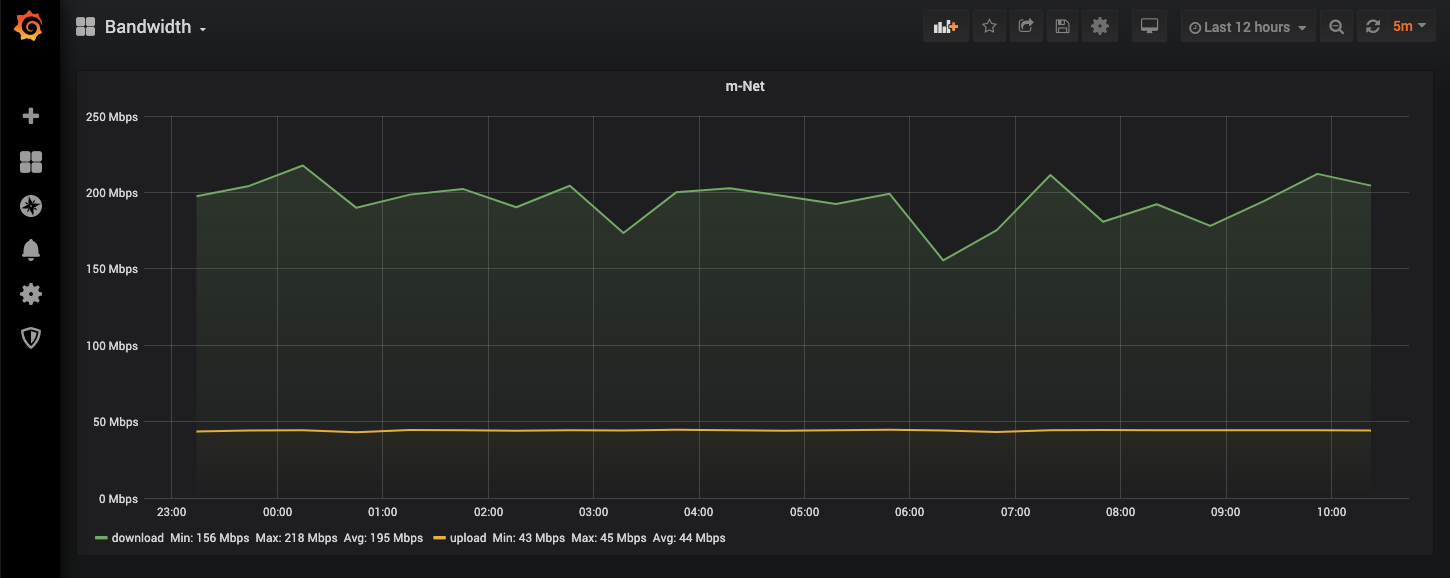Open the Dashboards grid icon in sidebar
The image size is (1450, 578).
pos(31,162)
